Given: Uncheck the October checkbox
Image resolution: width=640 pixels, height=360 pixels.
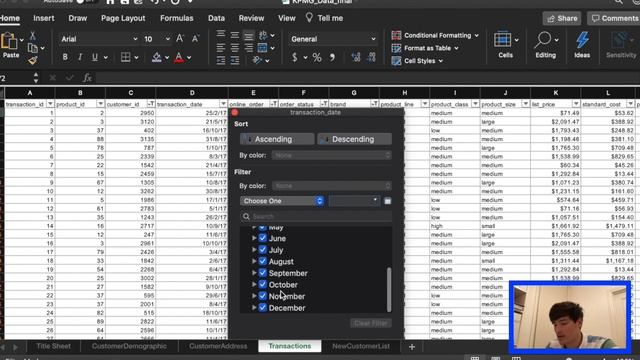Looking at the screenshot, I should 262,284.
